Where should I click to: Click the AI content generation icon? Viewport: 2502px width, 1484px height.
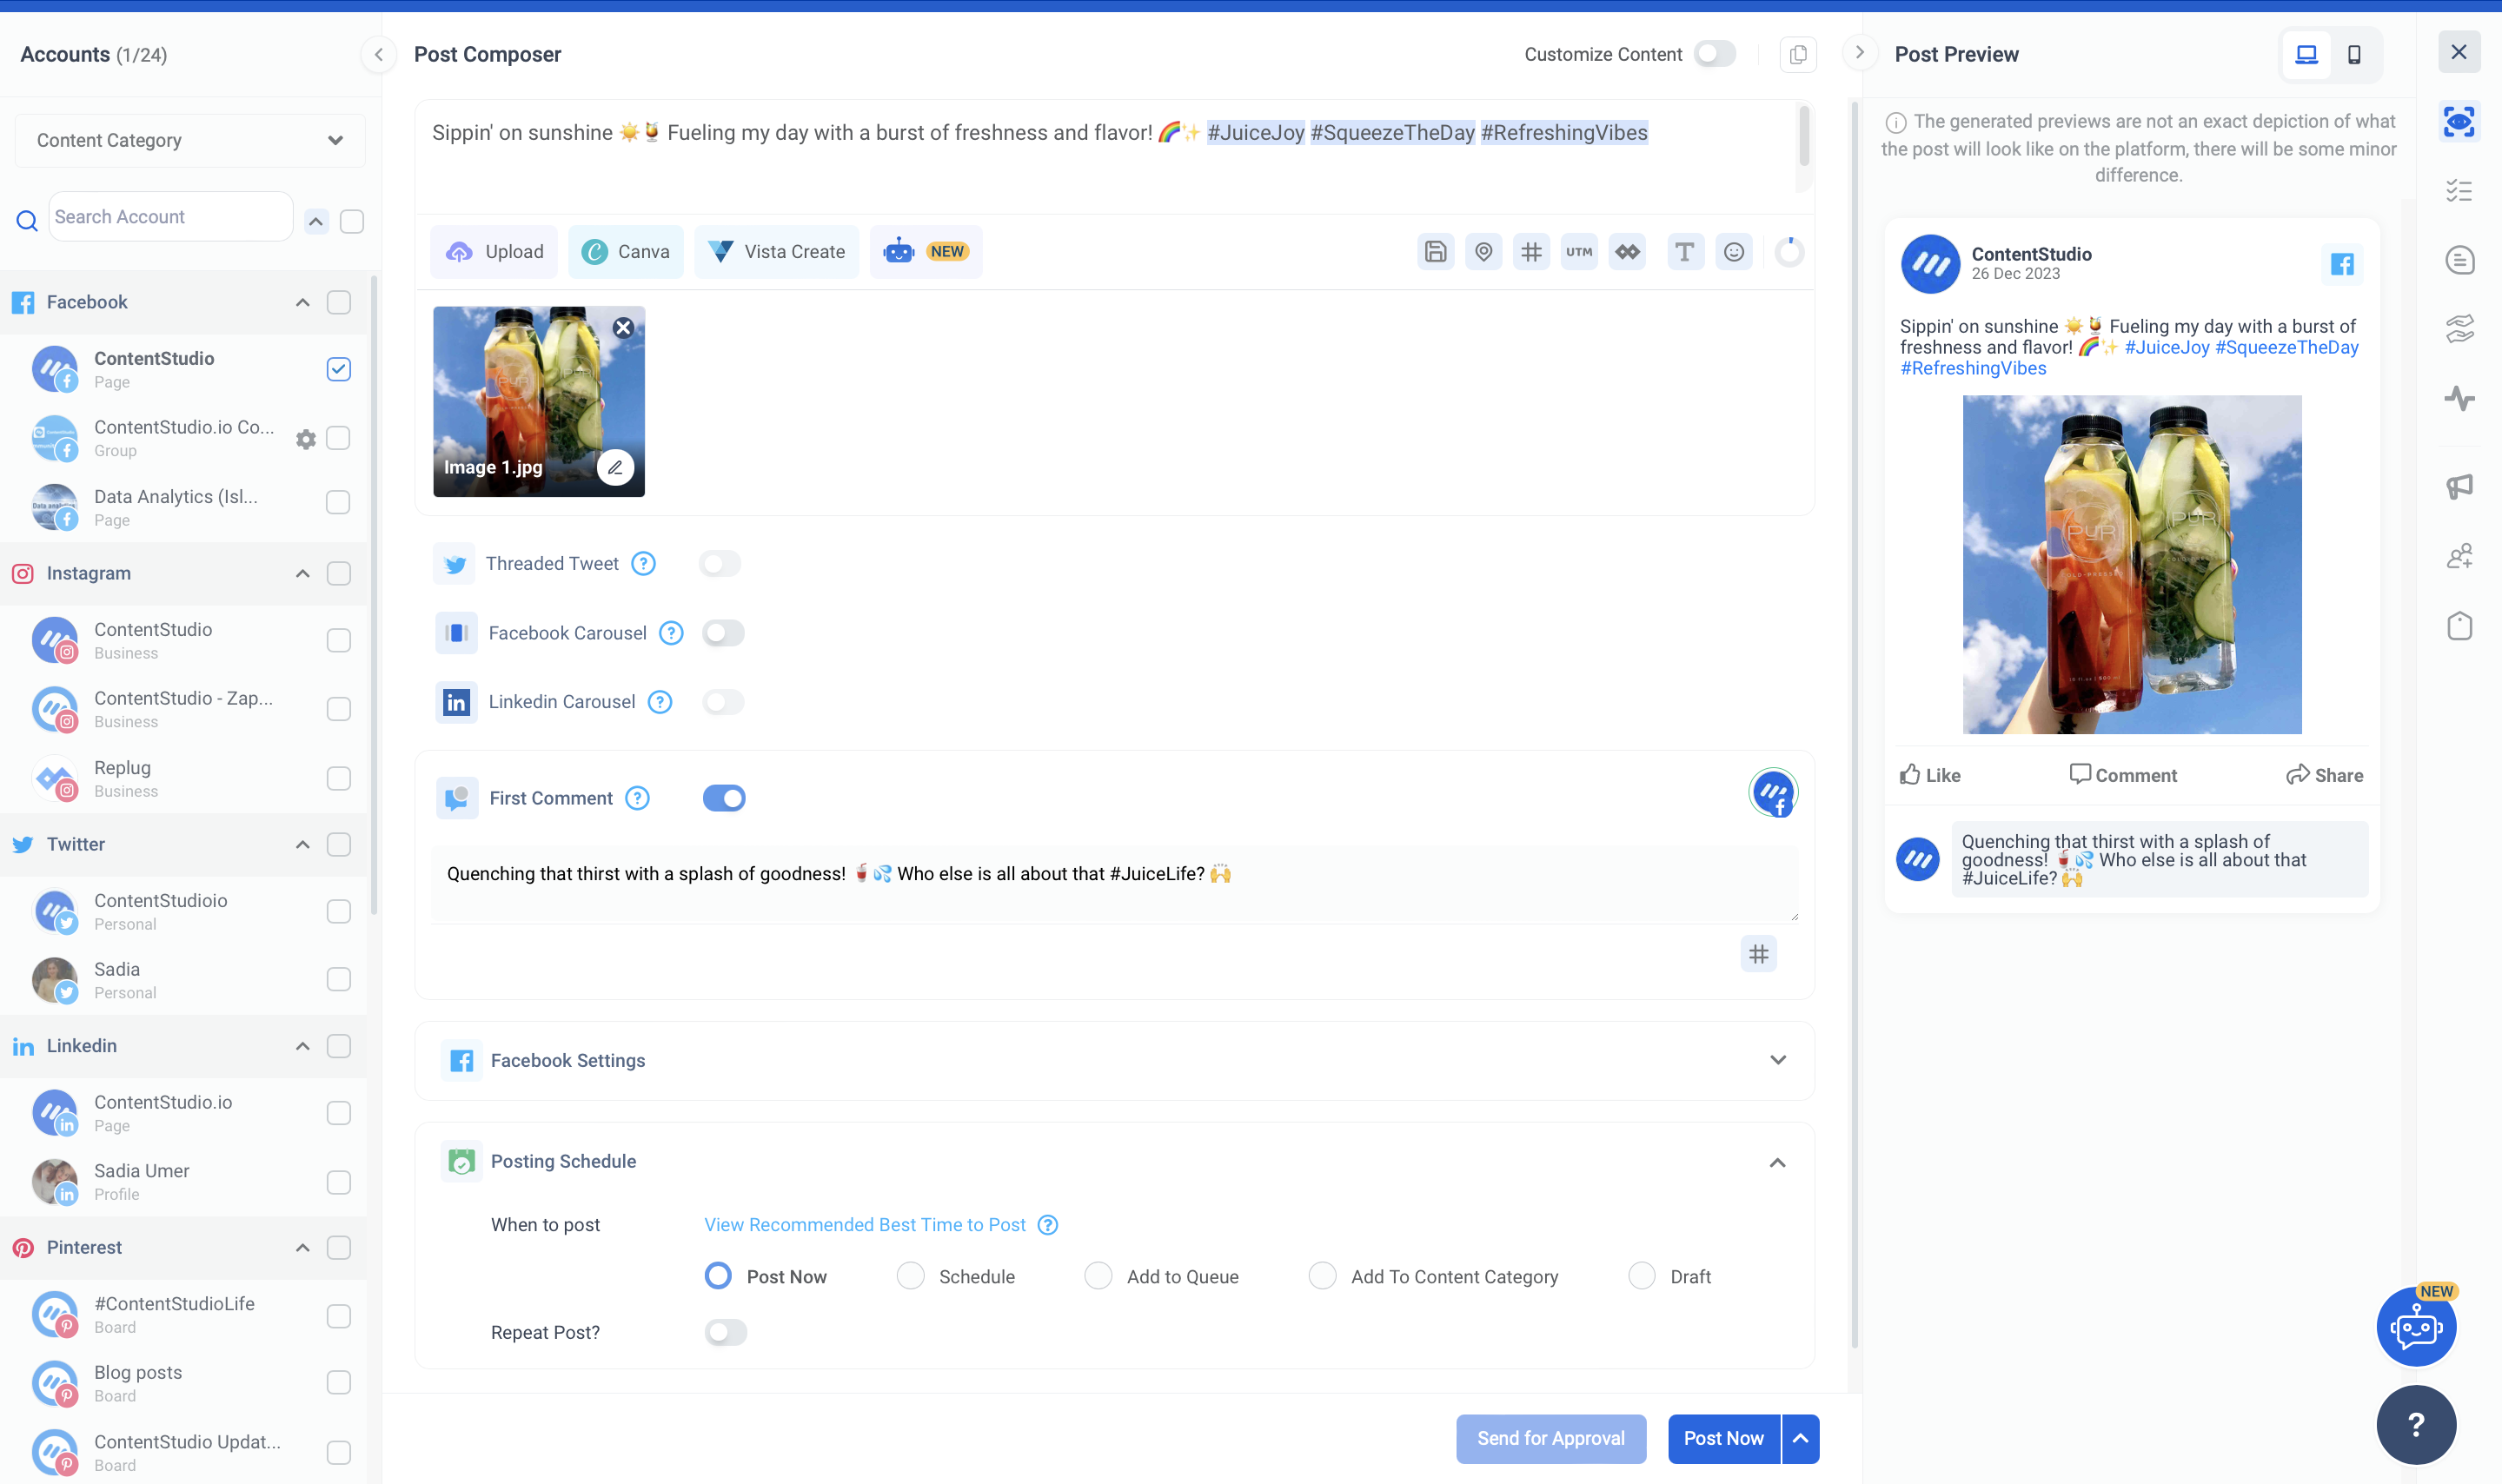pos(901,251)
